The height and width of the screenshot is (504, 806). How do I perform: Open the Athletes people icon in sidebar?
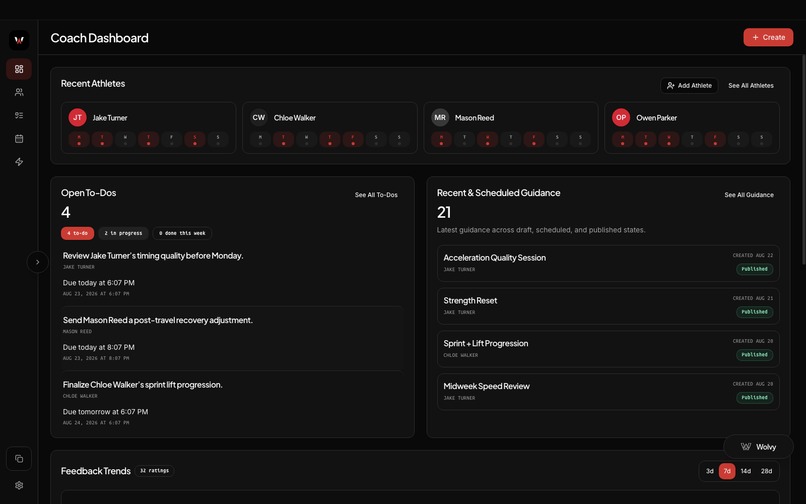click(x=19, y=92)
